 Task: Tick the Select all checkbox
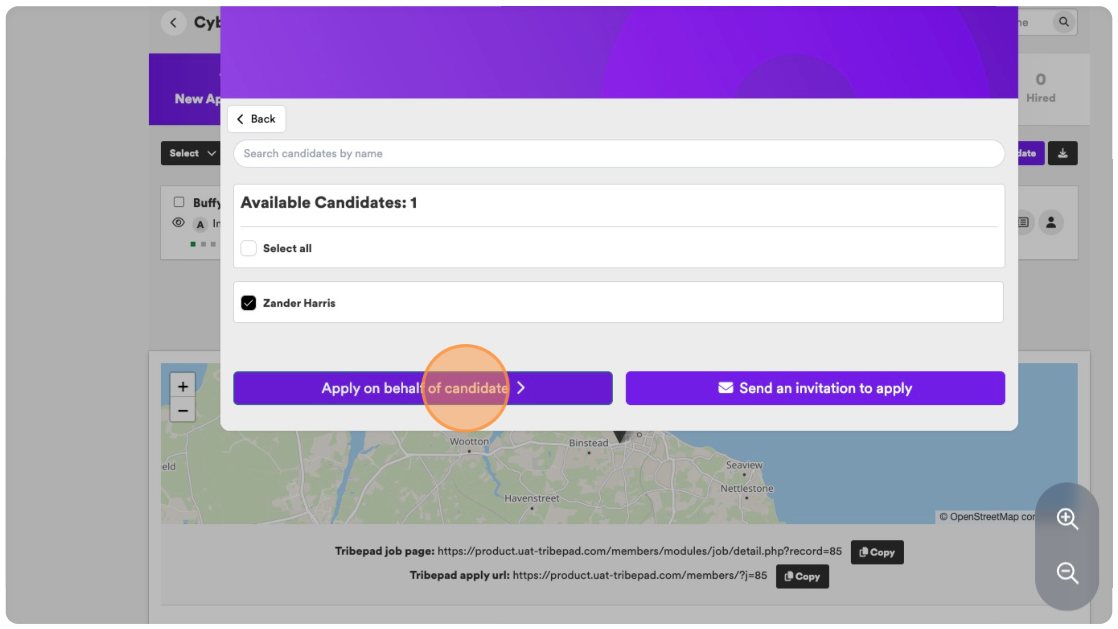pos(248,248)
